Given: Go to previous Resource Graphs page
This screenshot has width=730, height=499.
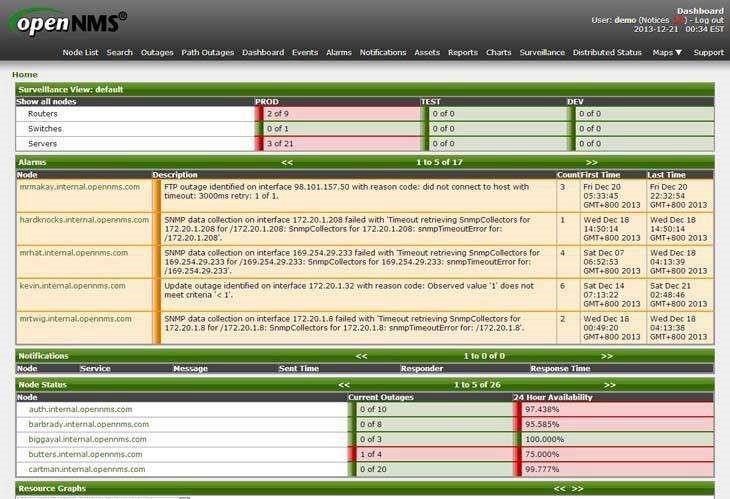Looking at the screenshot, I should click(560, 489).
